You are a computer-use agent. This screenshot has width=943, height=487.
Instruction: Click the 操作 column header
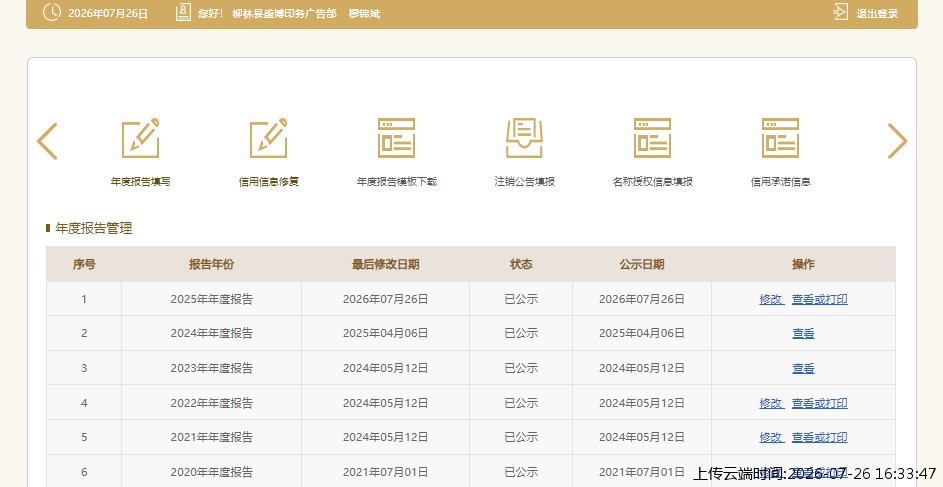(x=803, y=264)
